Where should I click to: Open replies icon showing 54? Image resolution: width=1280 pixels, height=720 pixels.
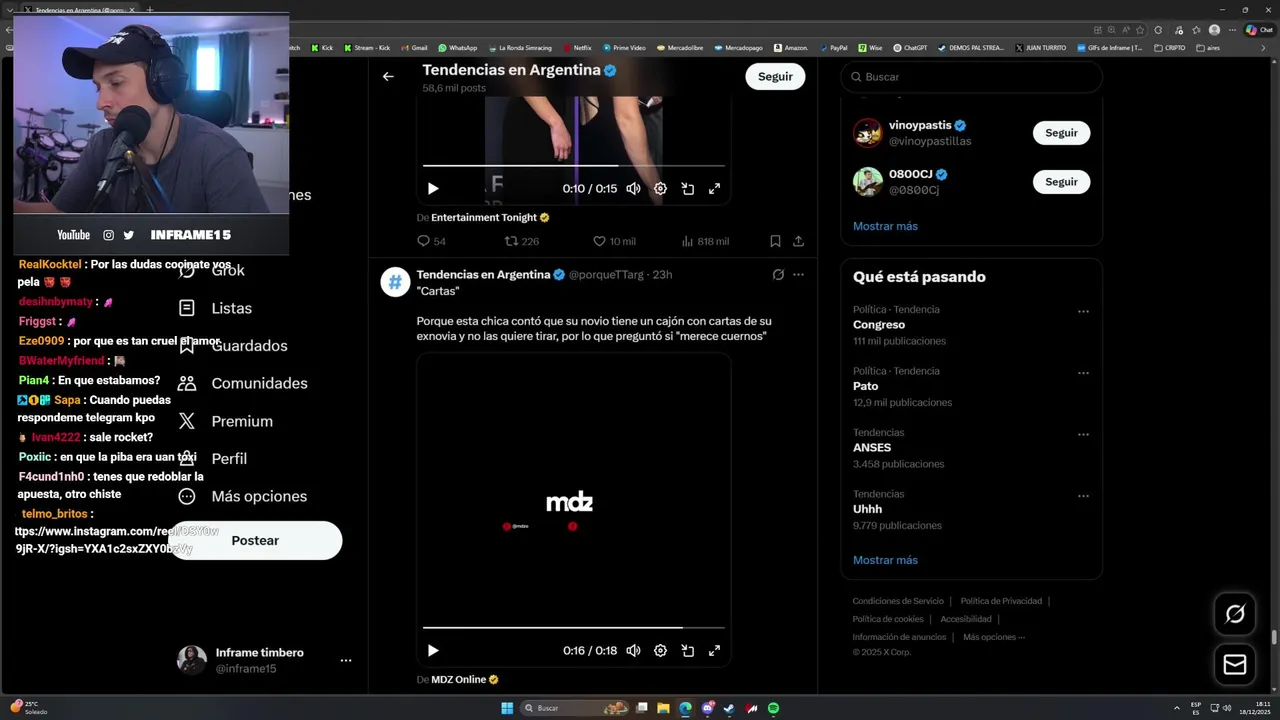431,241
